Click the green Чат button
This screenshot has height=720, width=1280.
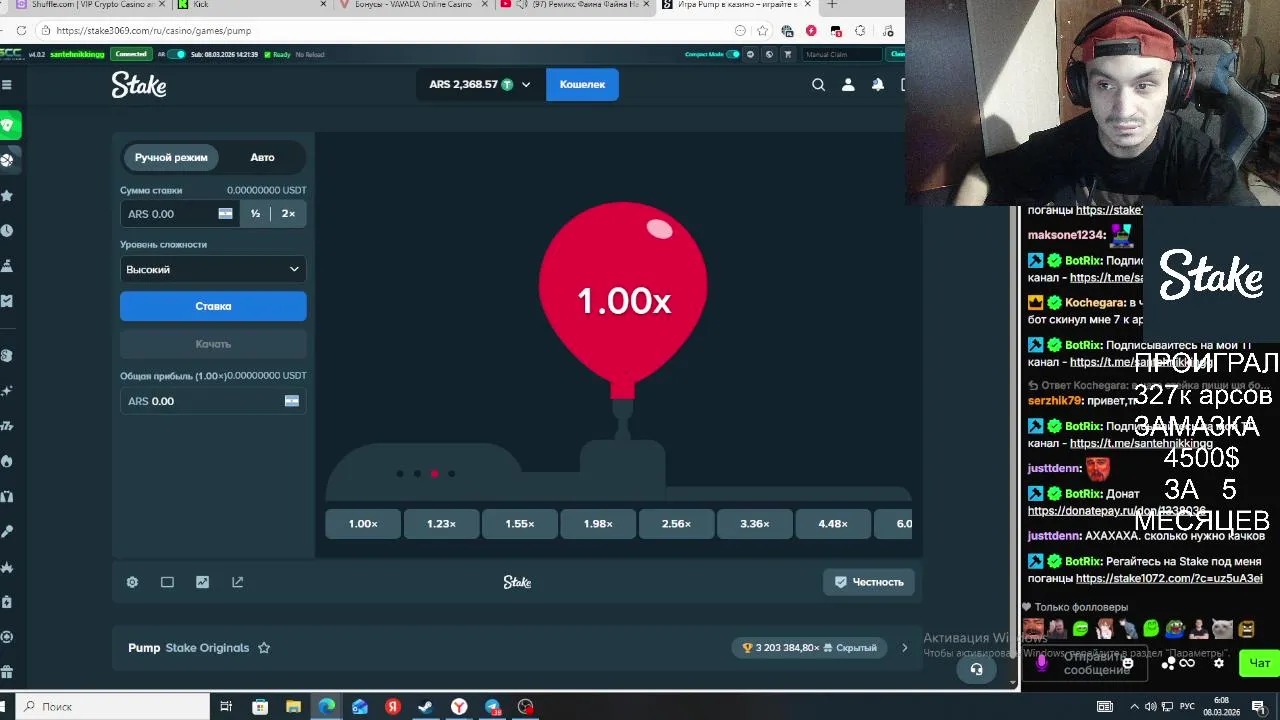tap(1259, 663)
